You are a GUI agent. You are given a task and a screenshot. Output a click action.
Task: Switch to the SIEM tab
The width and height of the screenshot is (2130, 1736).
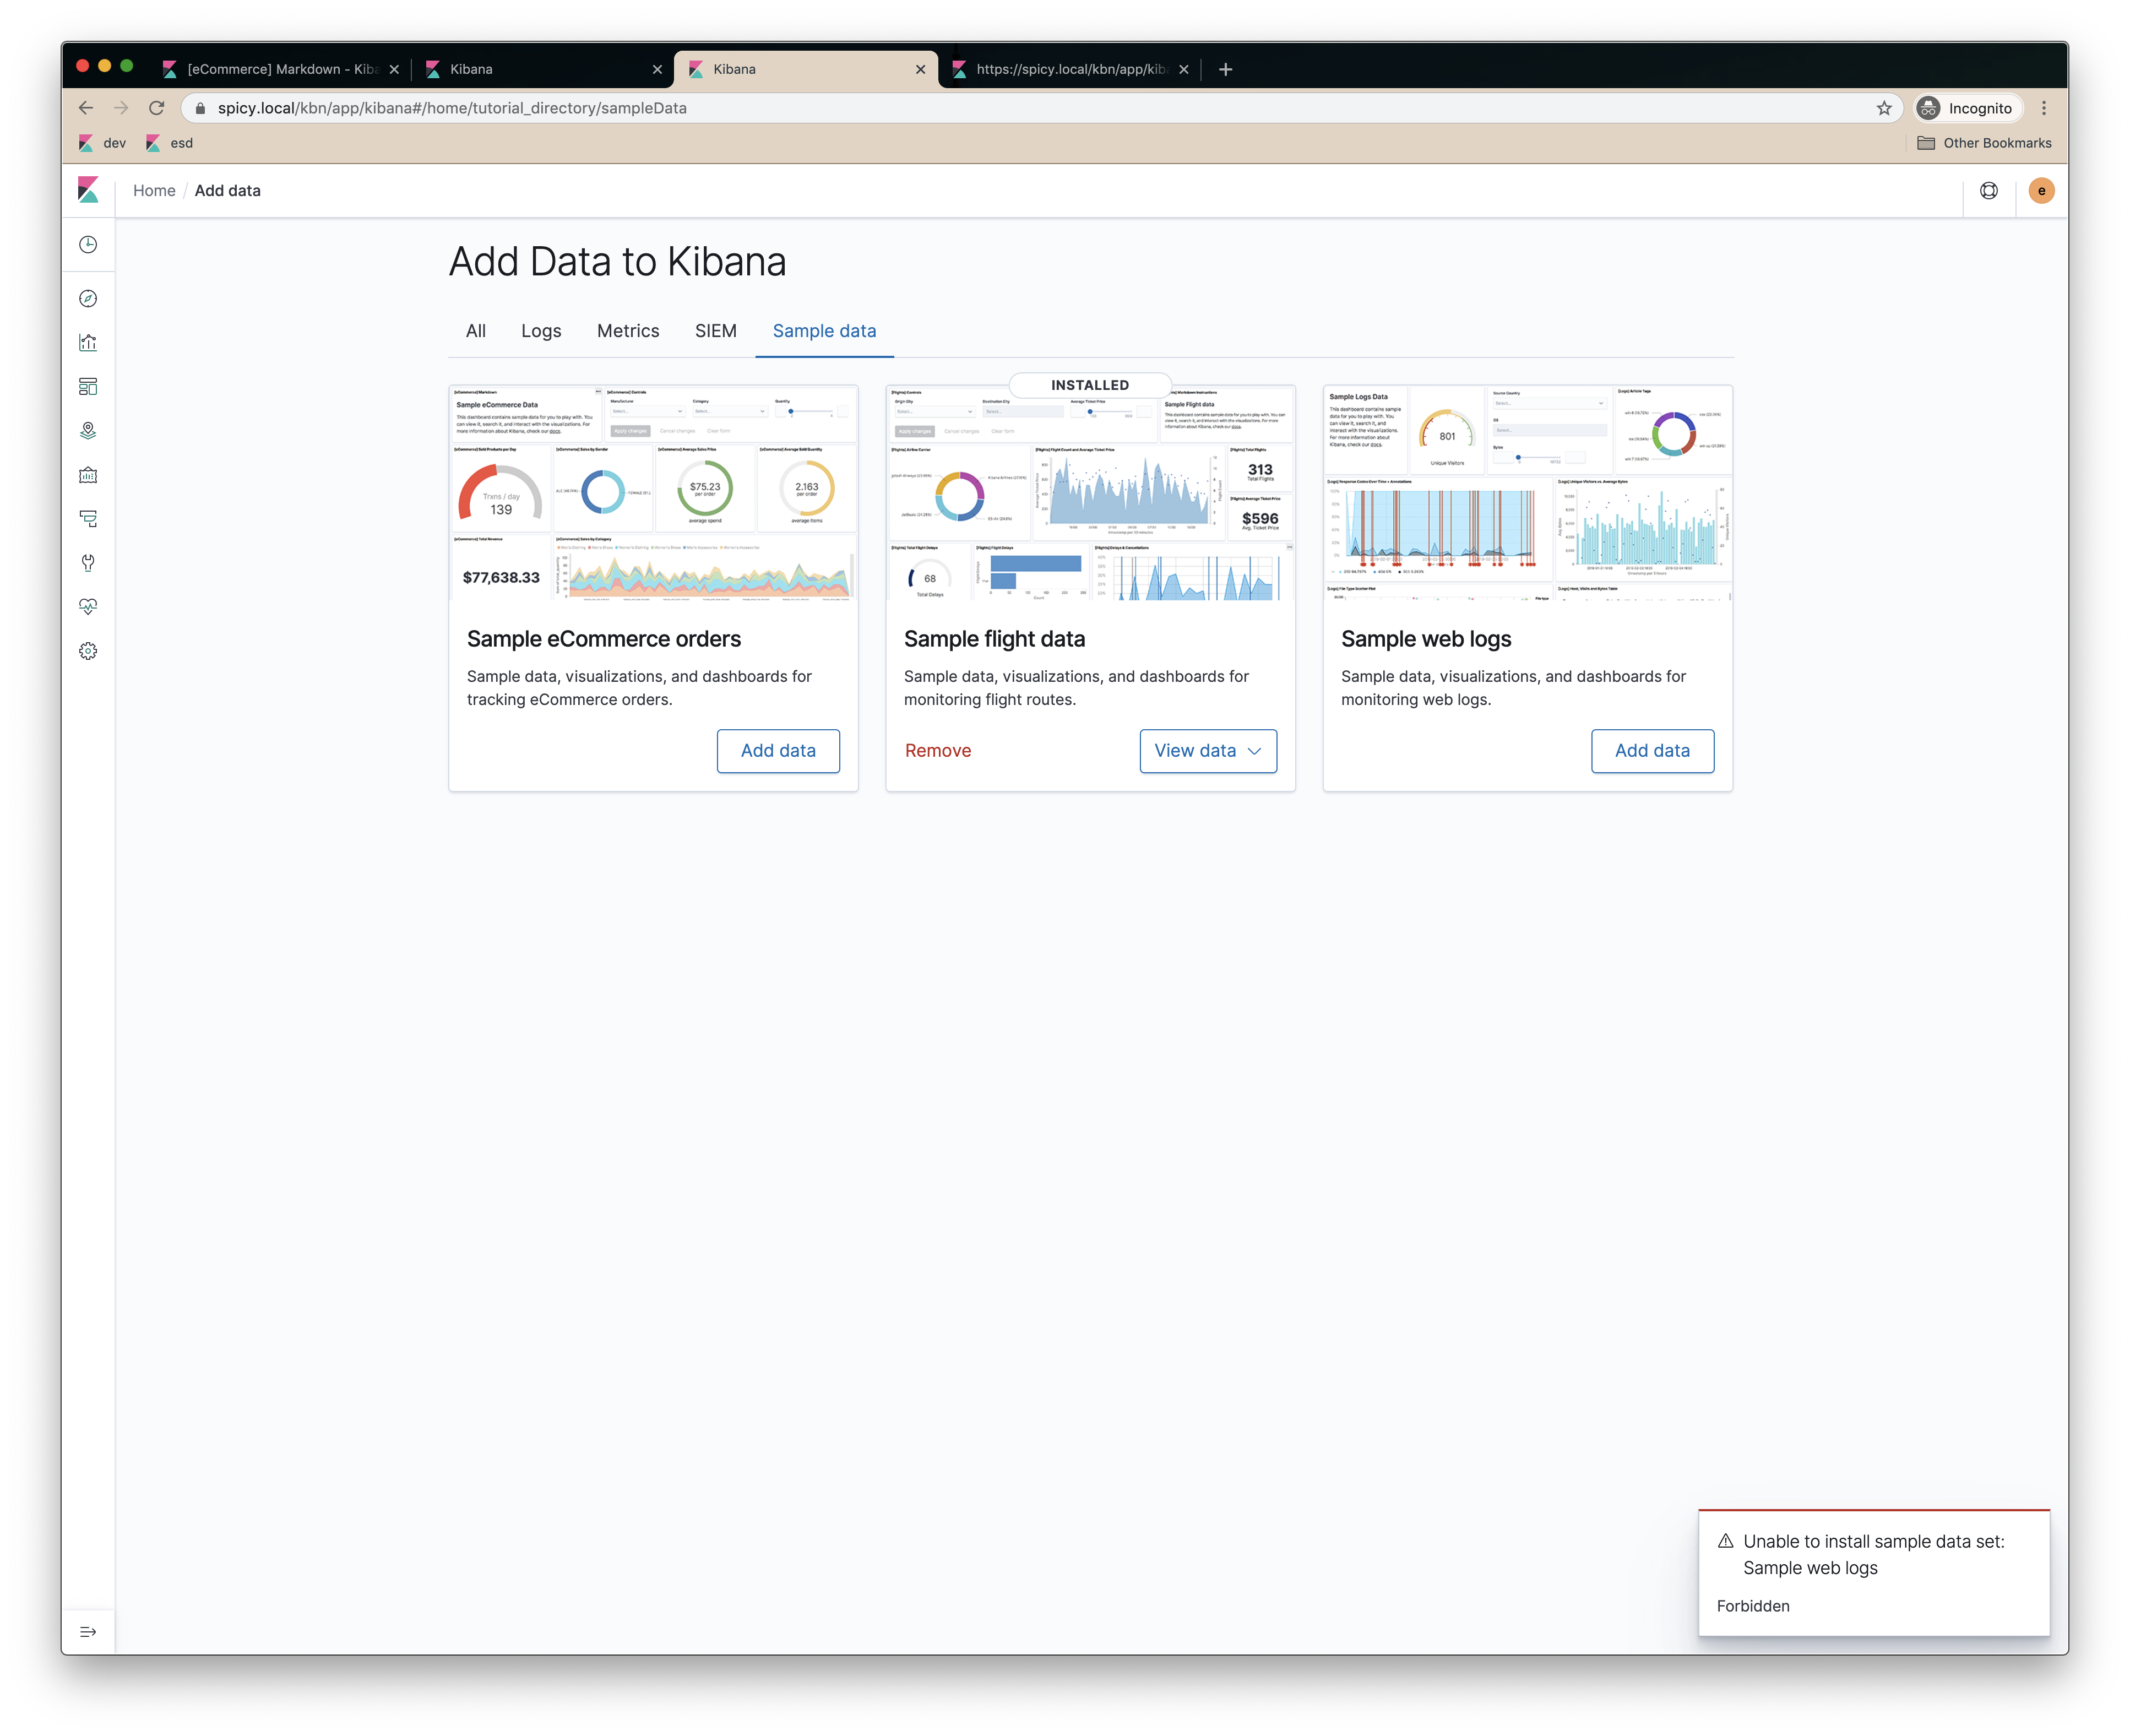point(715,330)
